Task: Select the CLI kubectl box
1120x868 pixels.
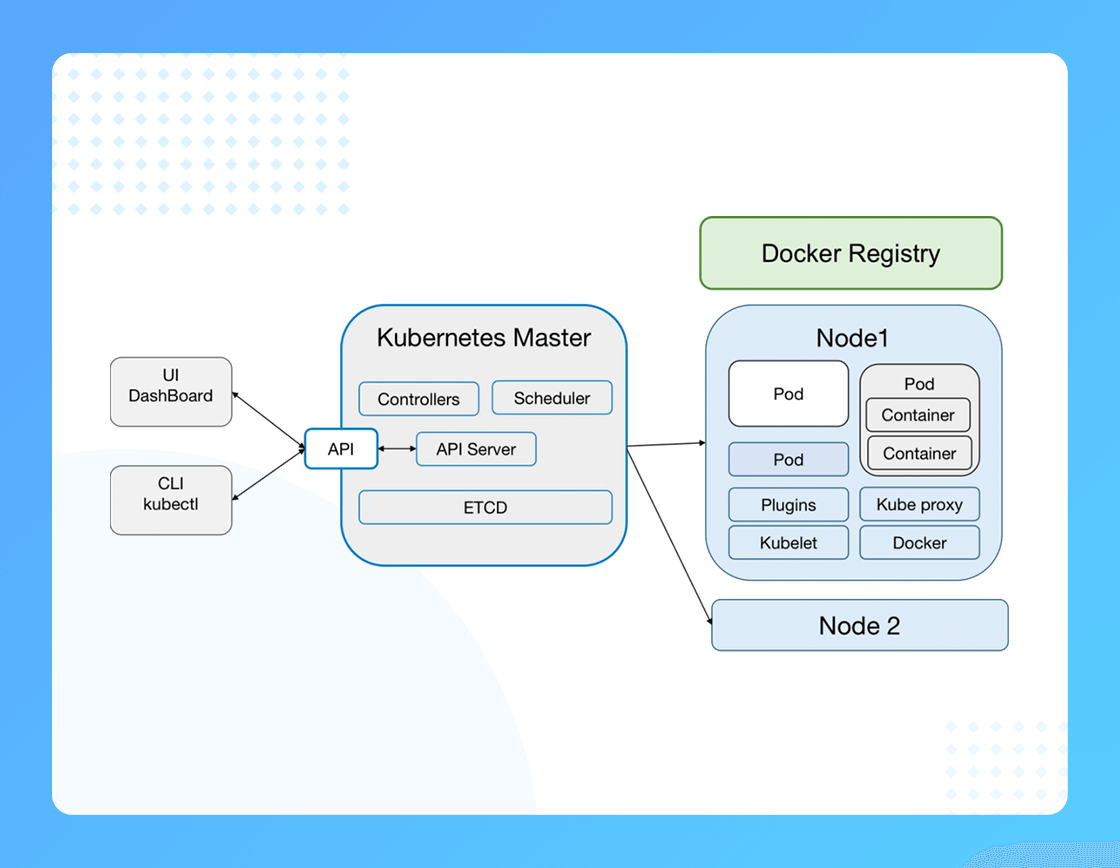Action: [171, 500]
